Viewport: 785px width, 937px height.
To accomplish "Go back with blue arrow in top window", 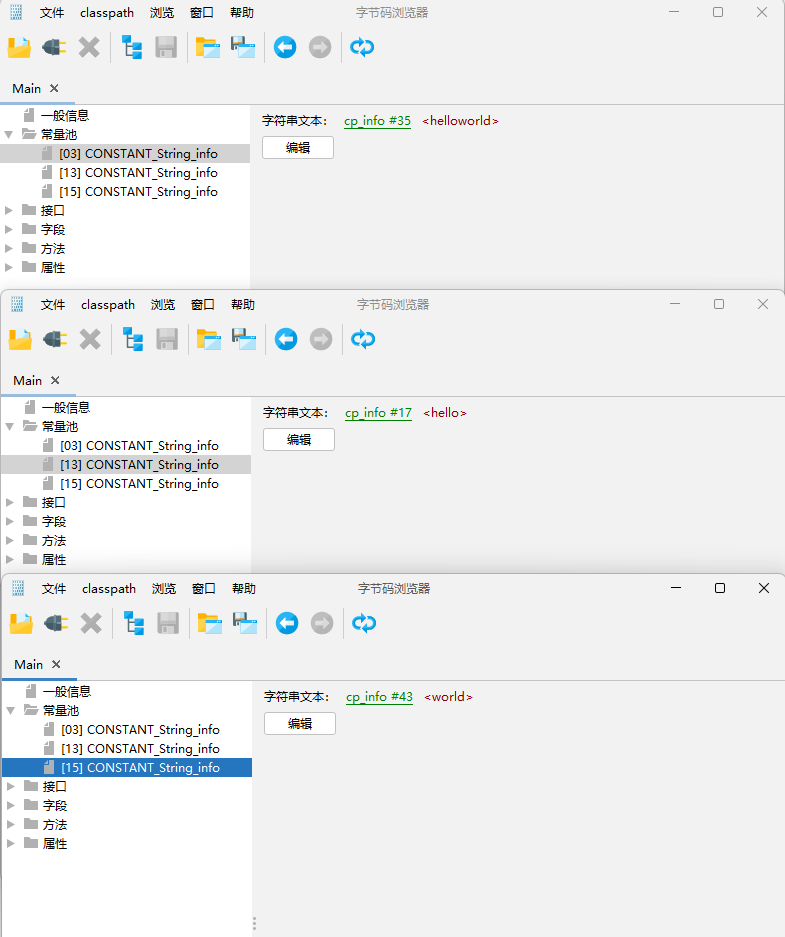I will tap(285, 47).
